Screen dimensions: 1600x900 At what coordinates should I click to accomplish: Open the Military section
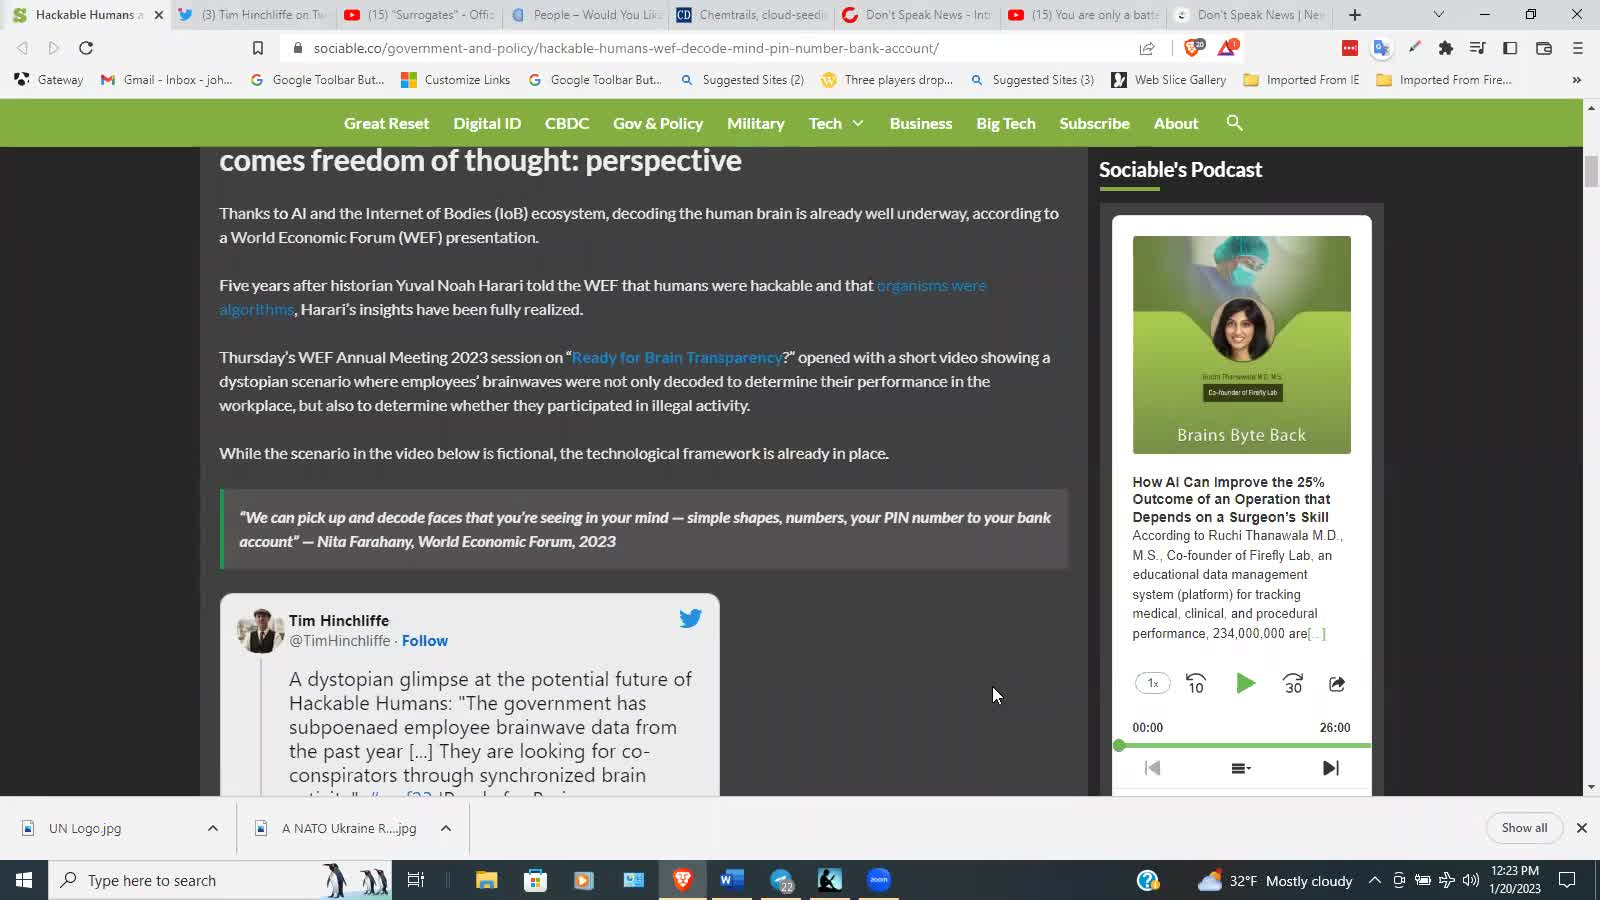pyautogui.click(x=756, y=123)
